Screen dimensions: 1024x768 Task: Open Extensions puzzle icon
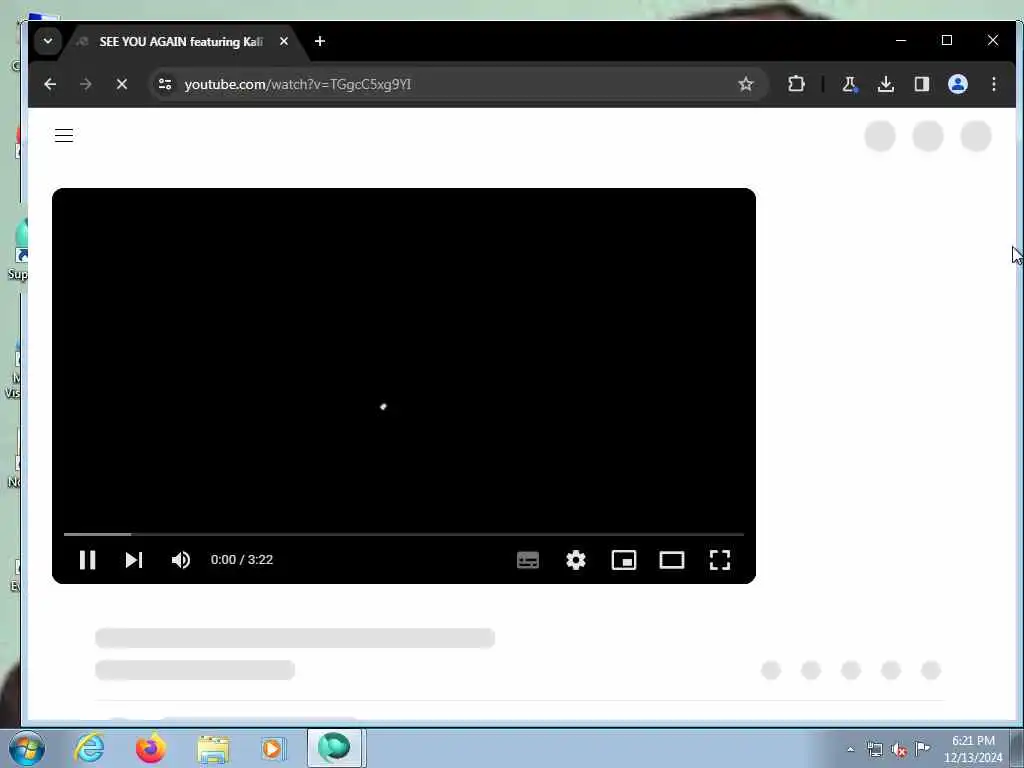tap(796, 84)
